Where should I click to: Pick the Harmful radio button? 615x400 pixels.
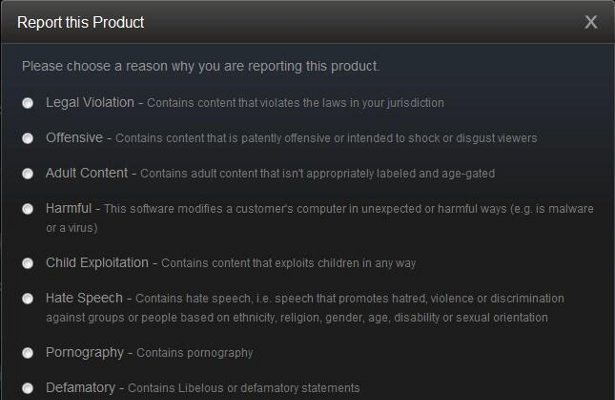tap(28, 209)
